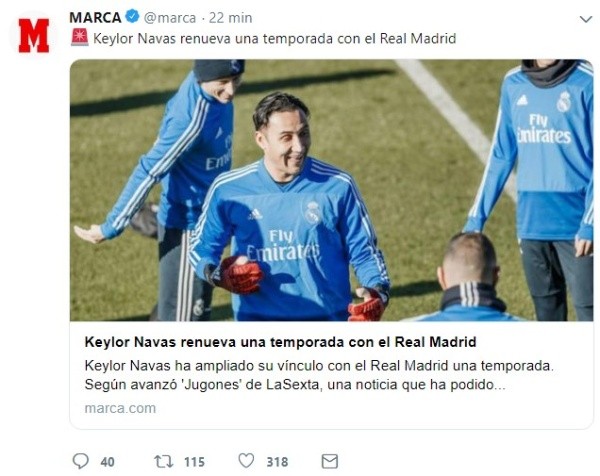The image size is (600, 476).
Task: Click the bold article headline in card
Action: point(280,342)
